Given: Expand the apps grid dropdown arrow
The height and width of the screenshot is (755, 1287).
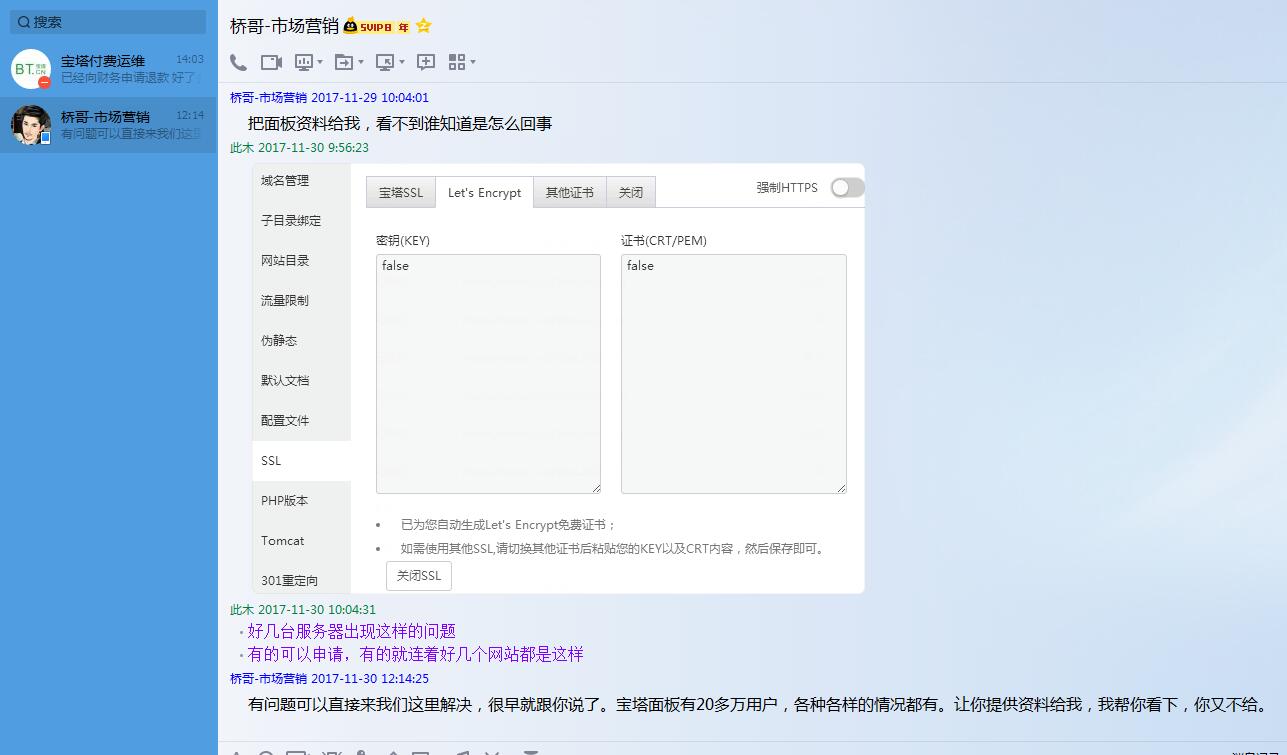Looking at the screenshot, I should (x=473, y=62).
